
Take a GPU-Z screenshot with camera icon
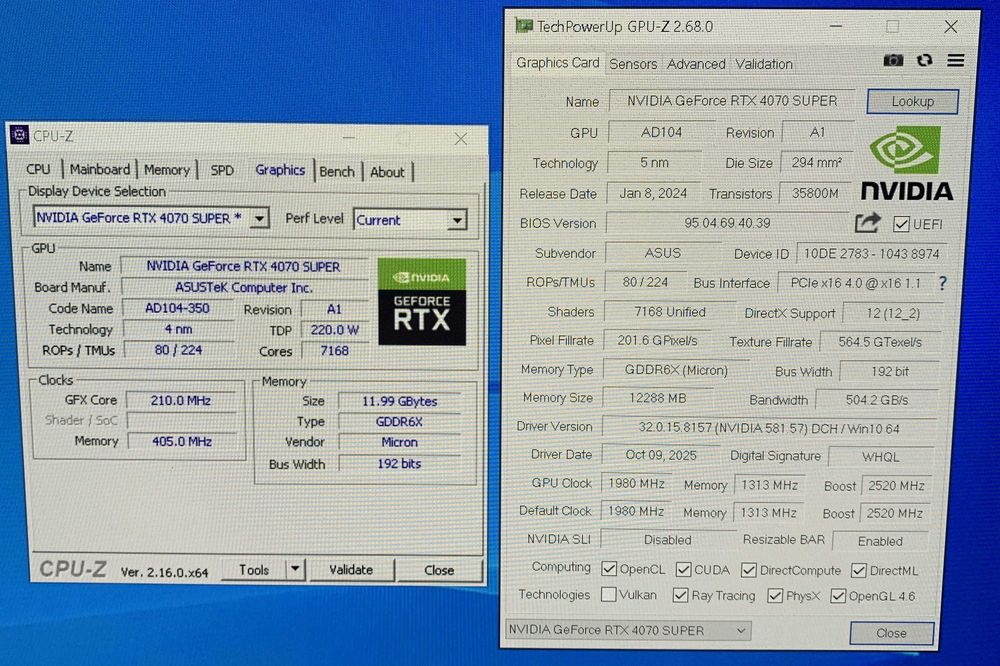[893, 61]
